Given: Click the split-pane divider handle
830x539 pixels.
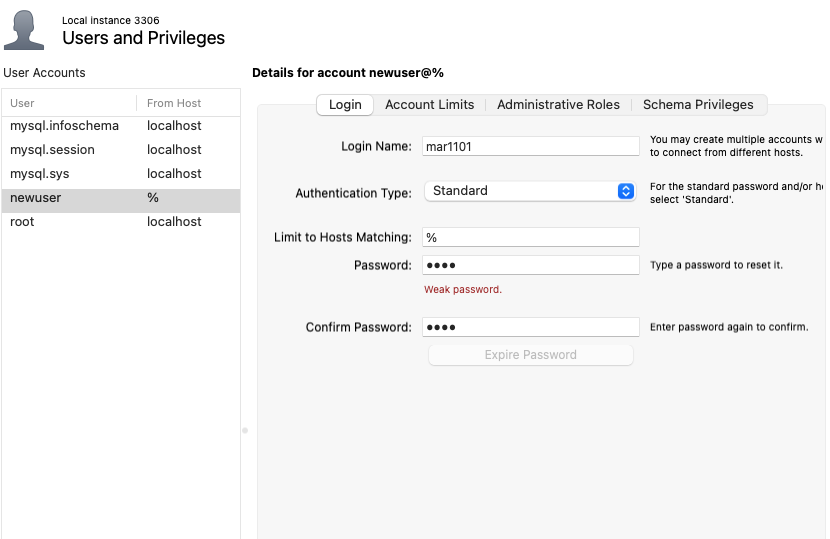Looking at the screenshot, I should click(245, 430).
